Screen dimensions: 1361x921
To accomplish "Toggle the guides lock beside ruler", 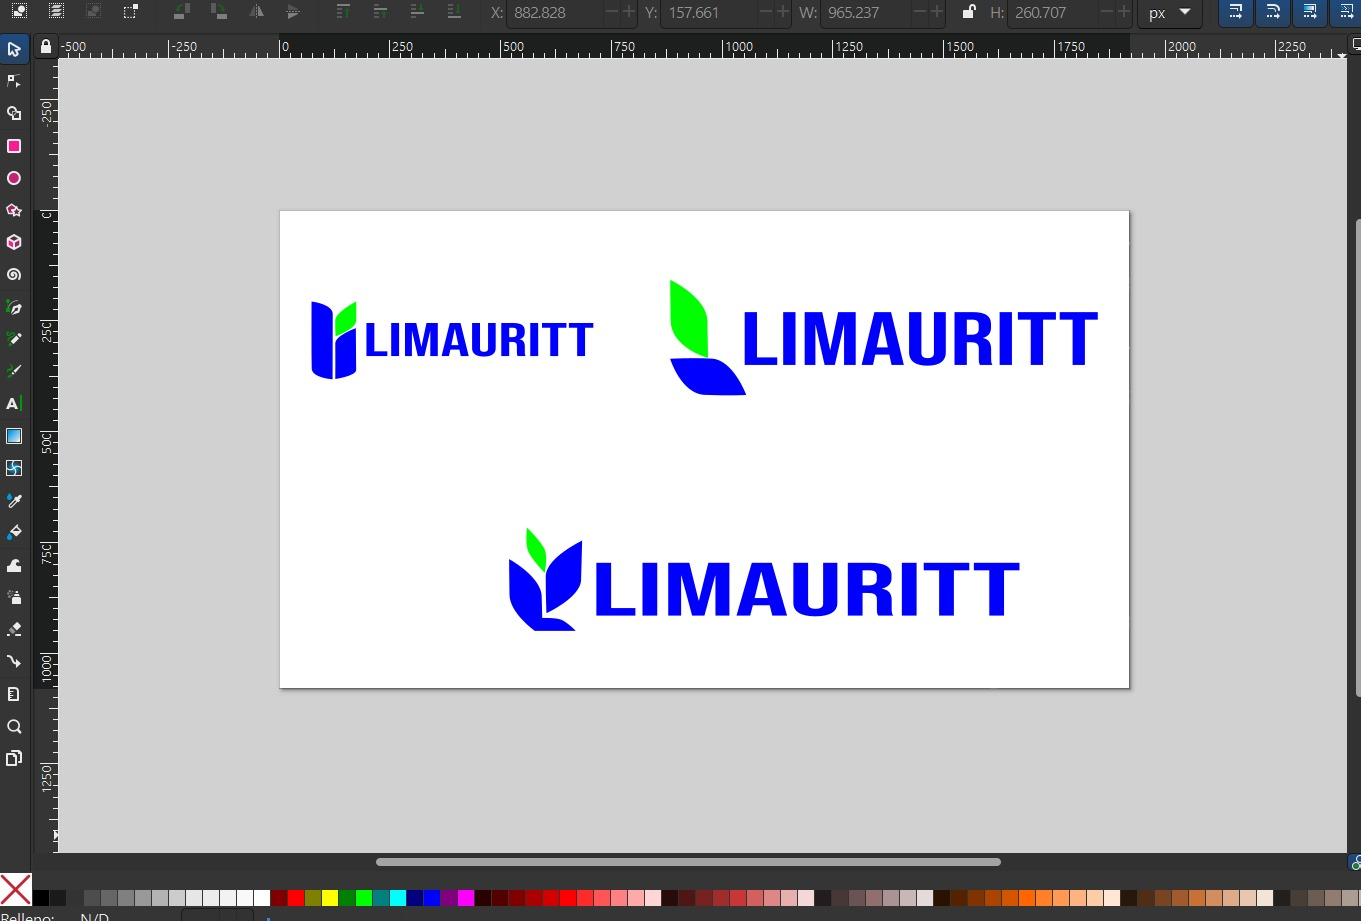I will [x=45, y=47].
